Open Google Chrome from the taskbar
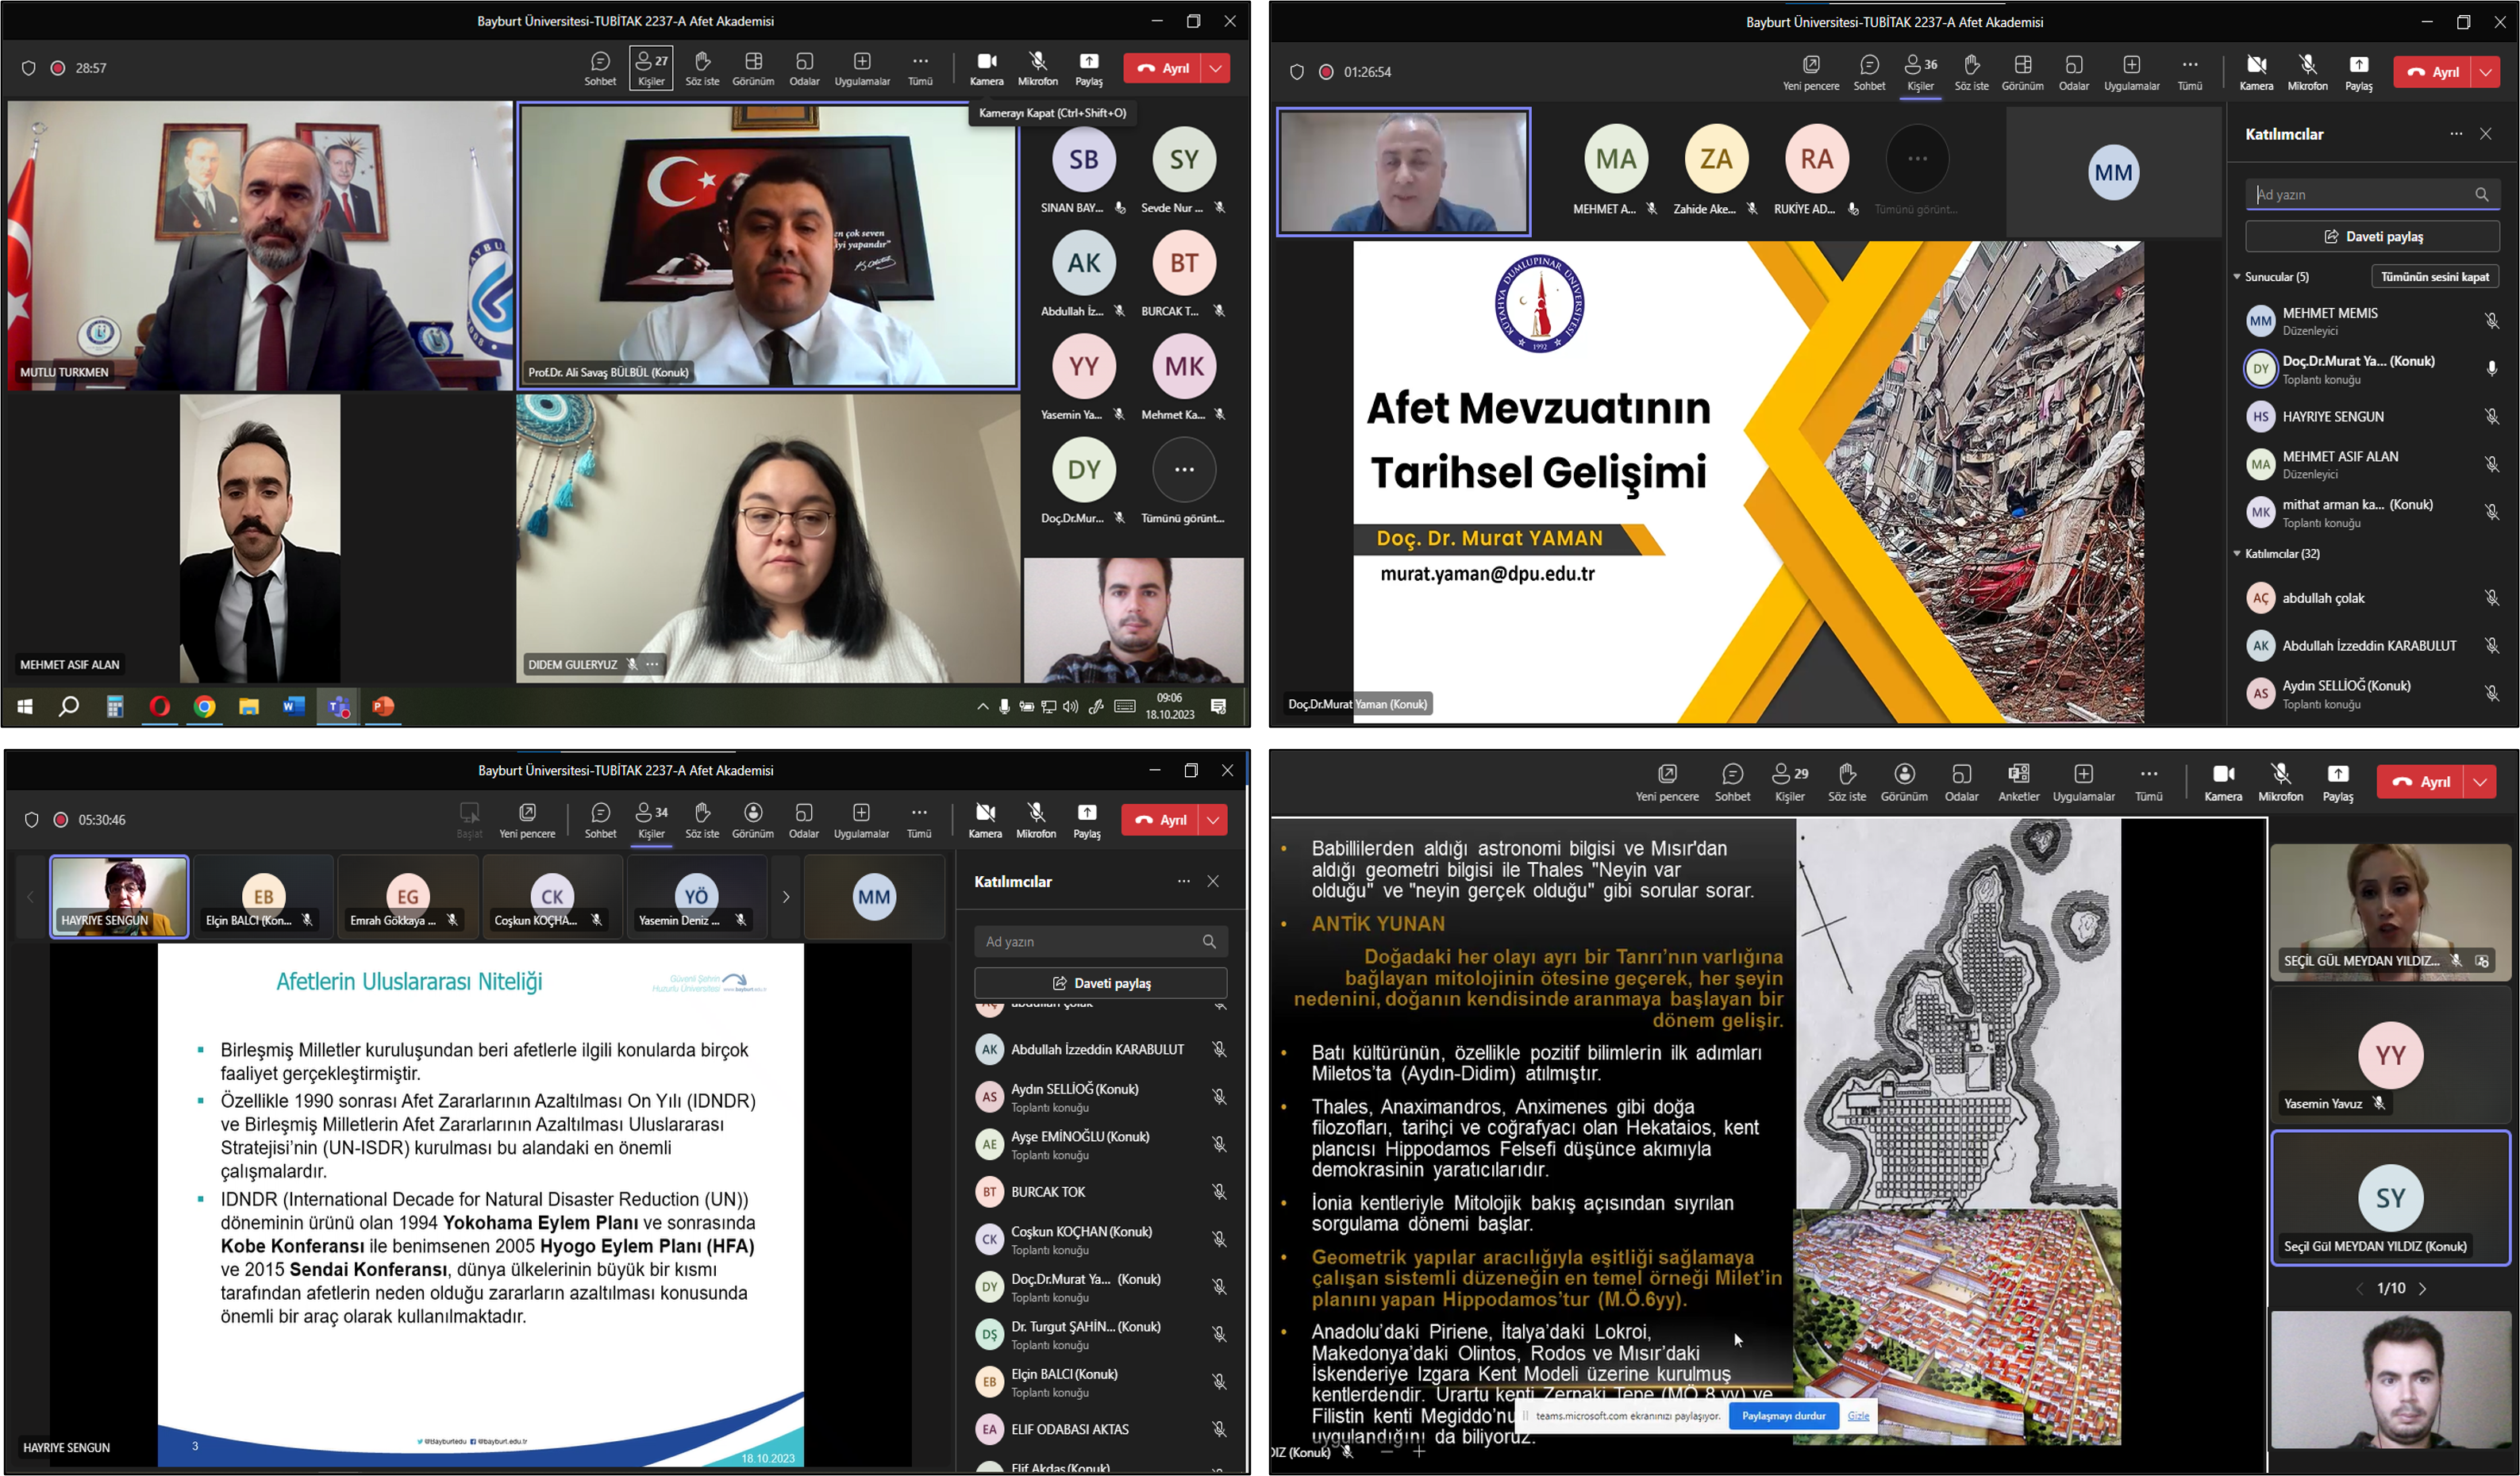 (x=204, y=707)
